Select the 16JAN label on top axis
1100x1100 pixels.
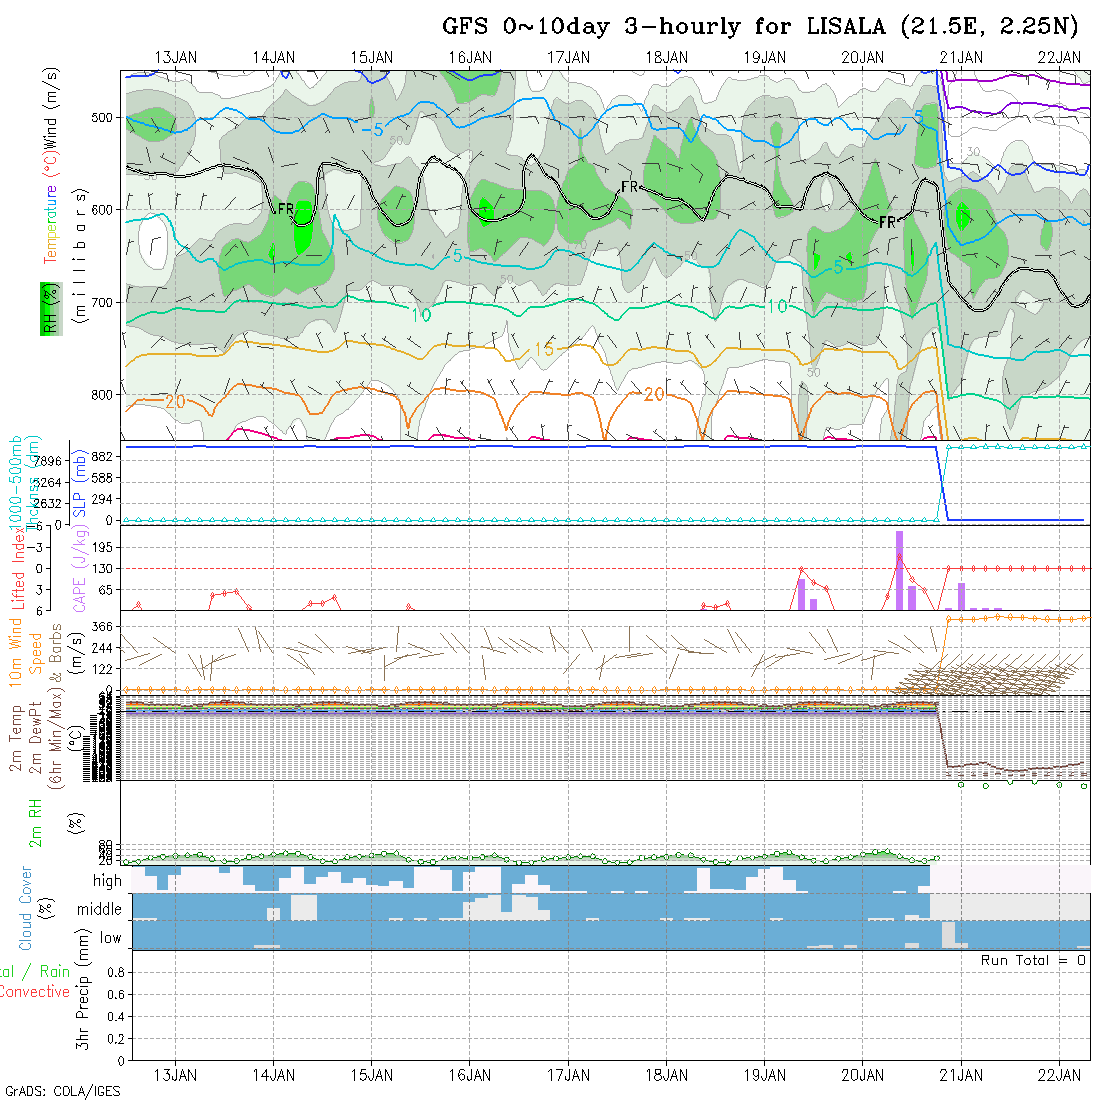470,57
